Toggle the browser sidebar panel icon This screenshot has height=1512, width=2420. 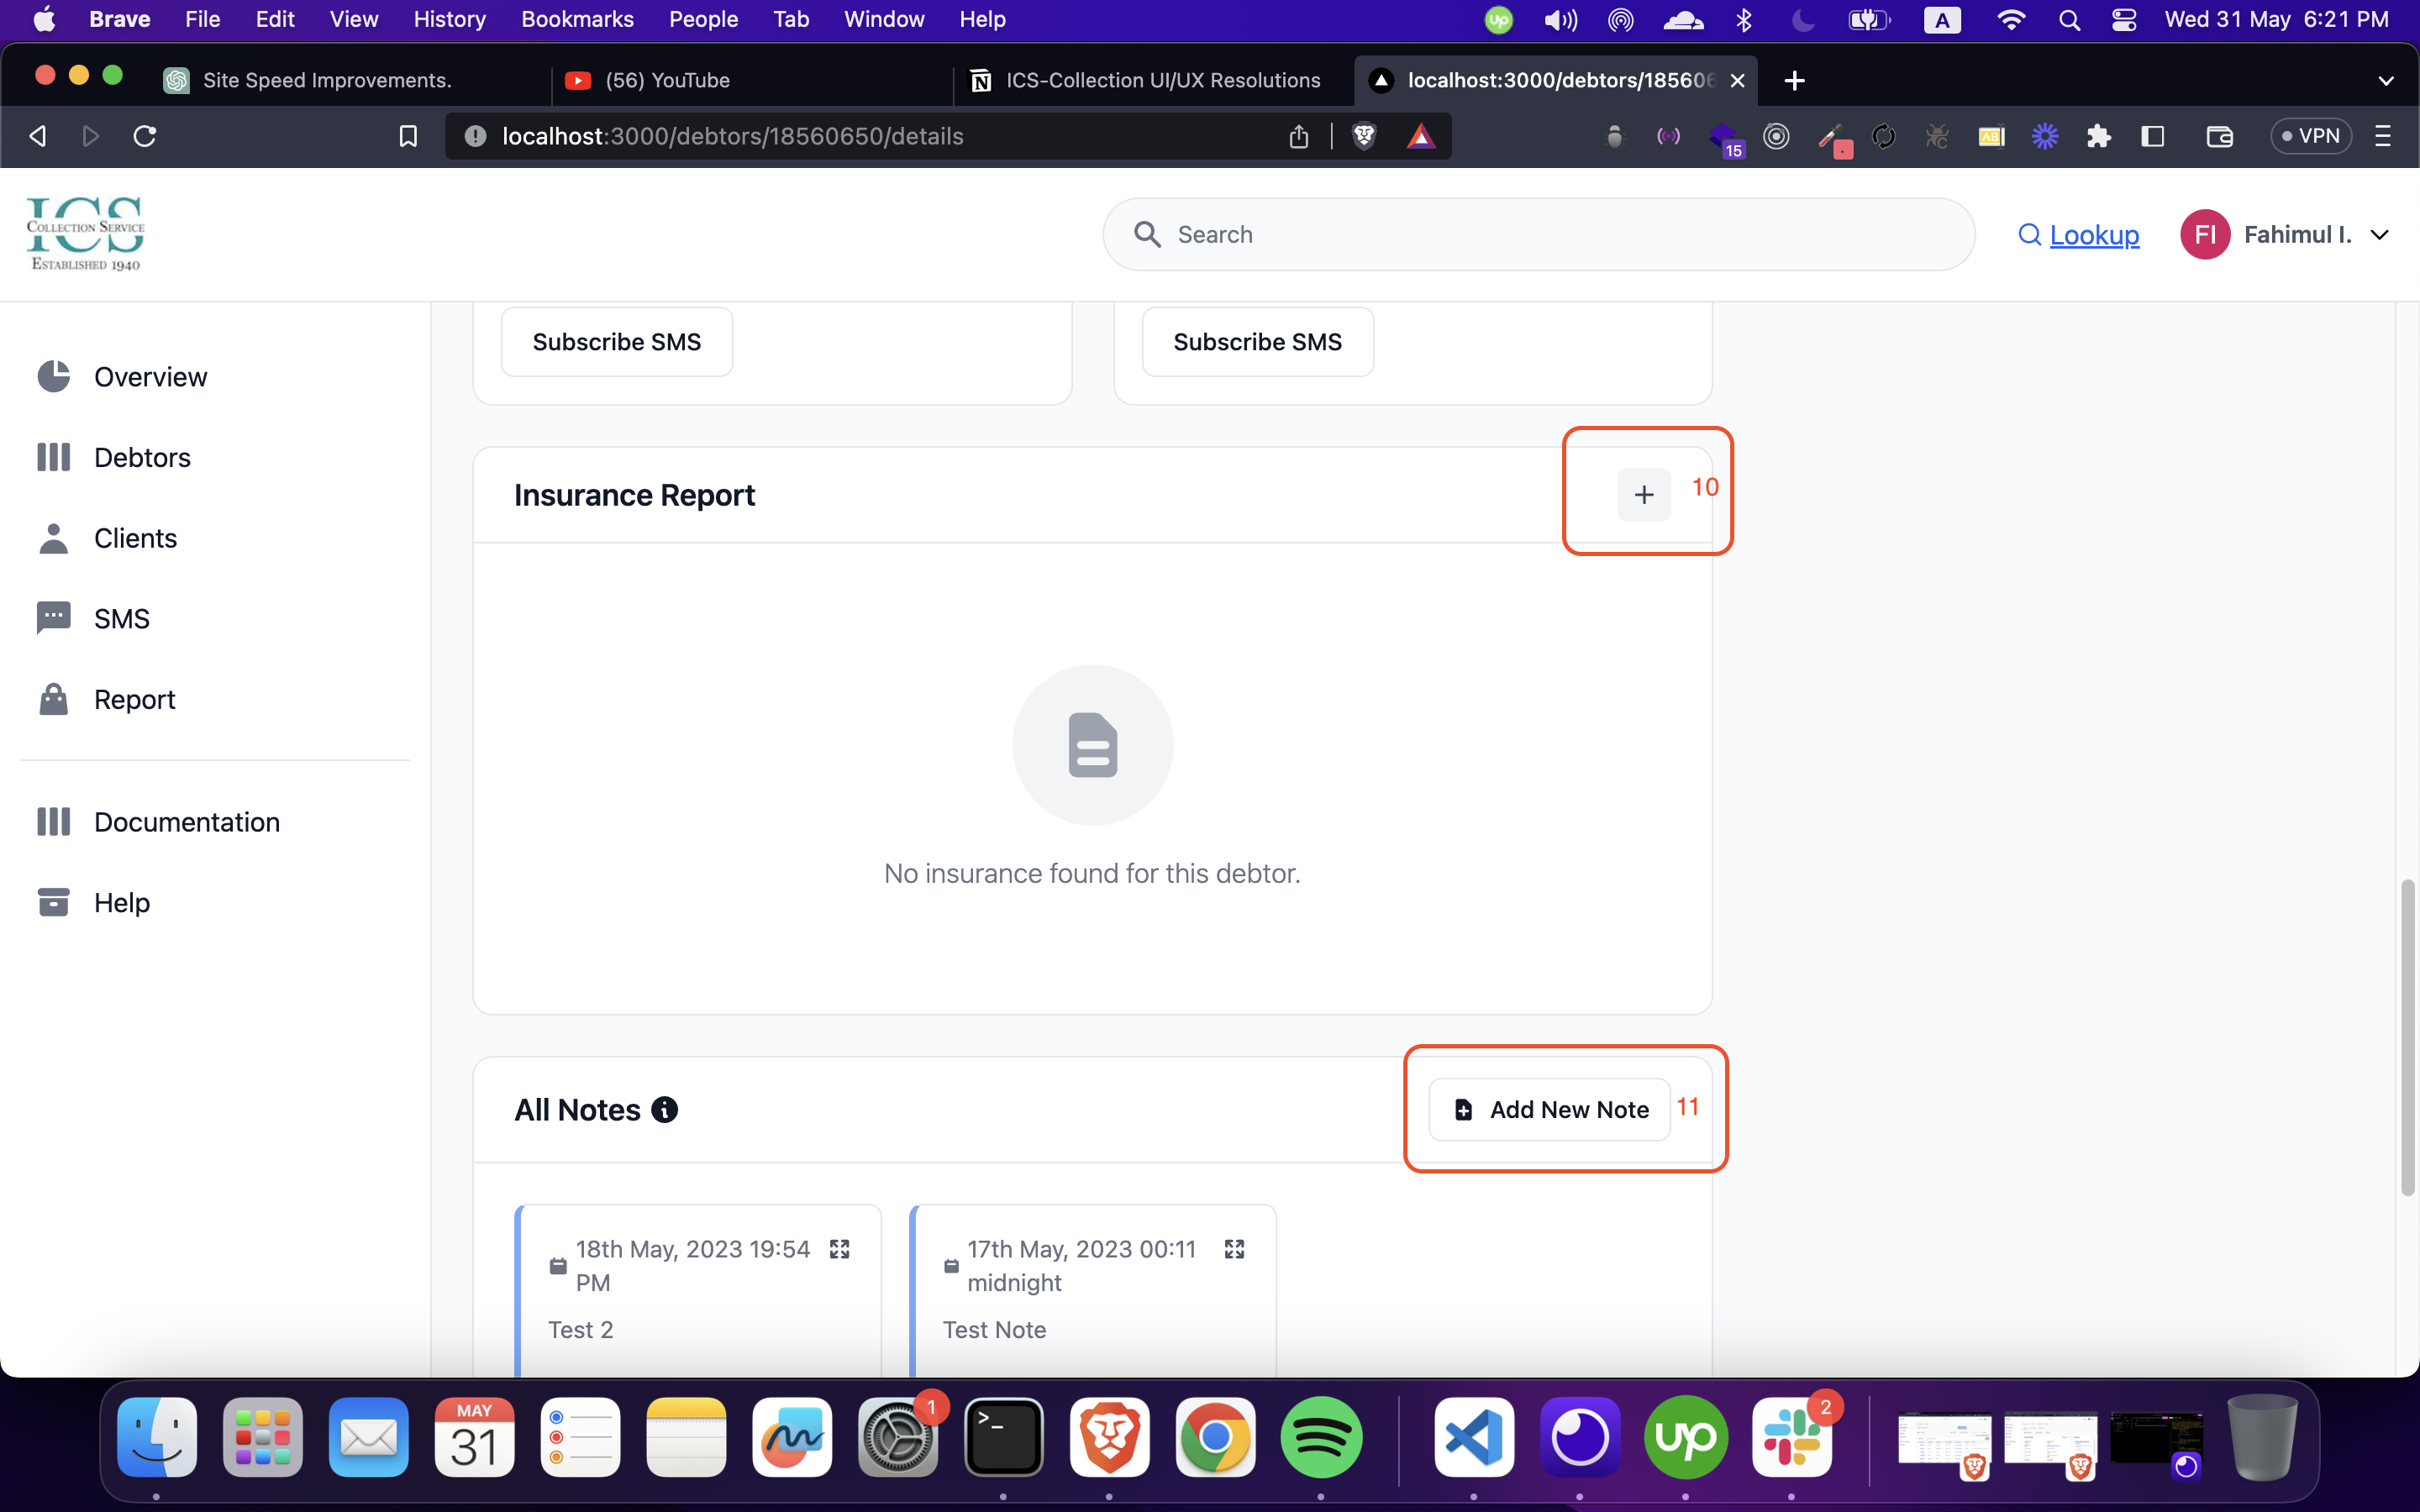2152,136
